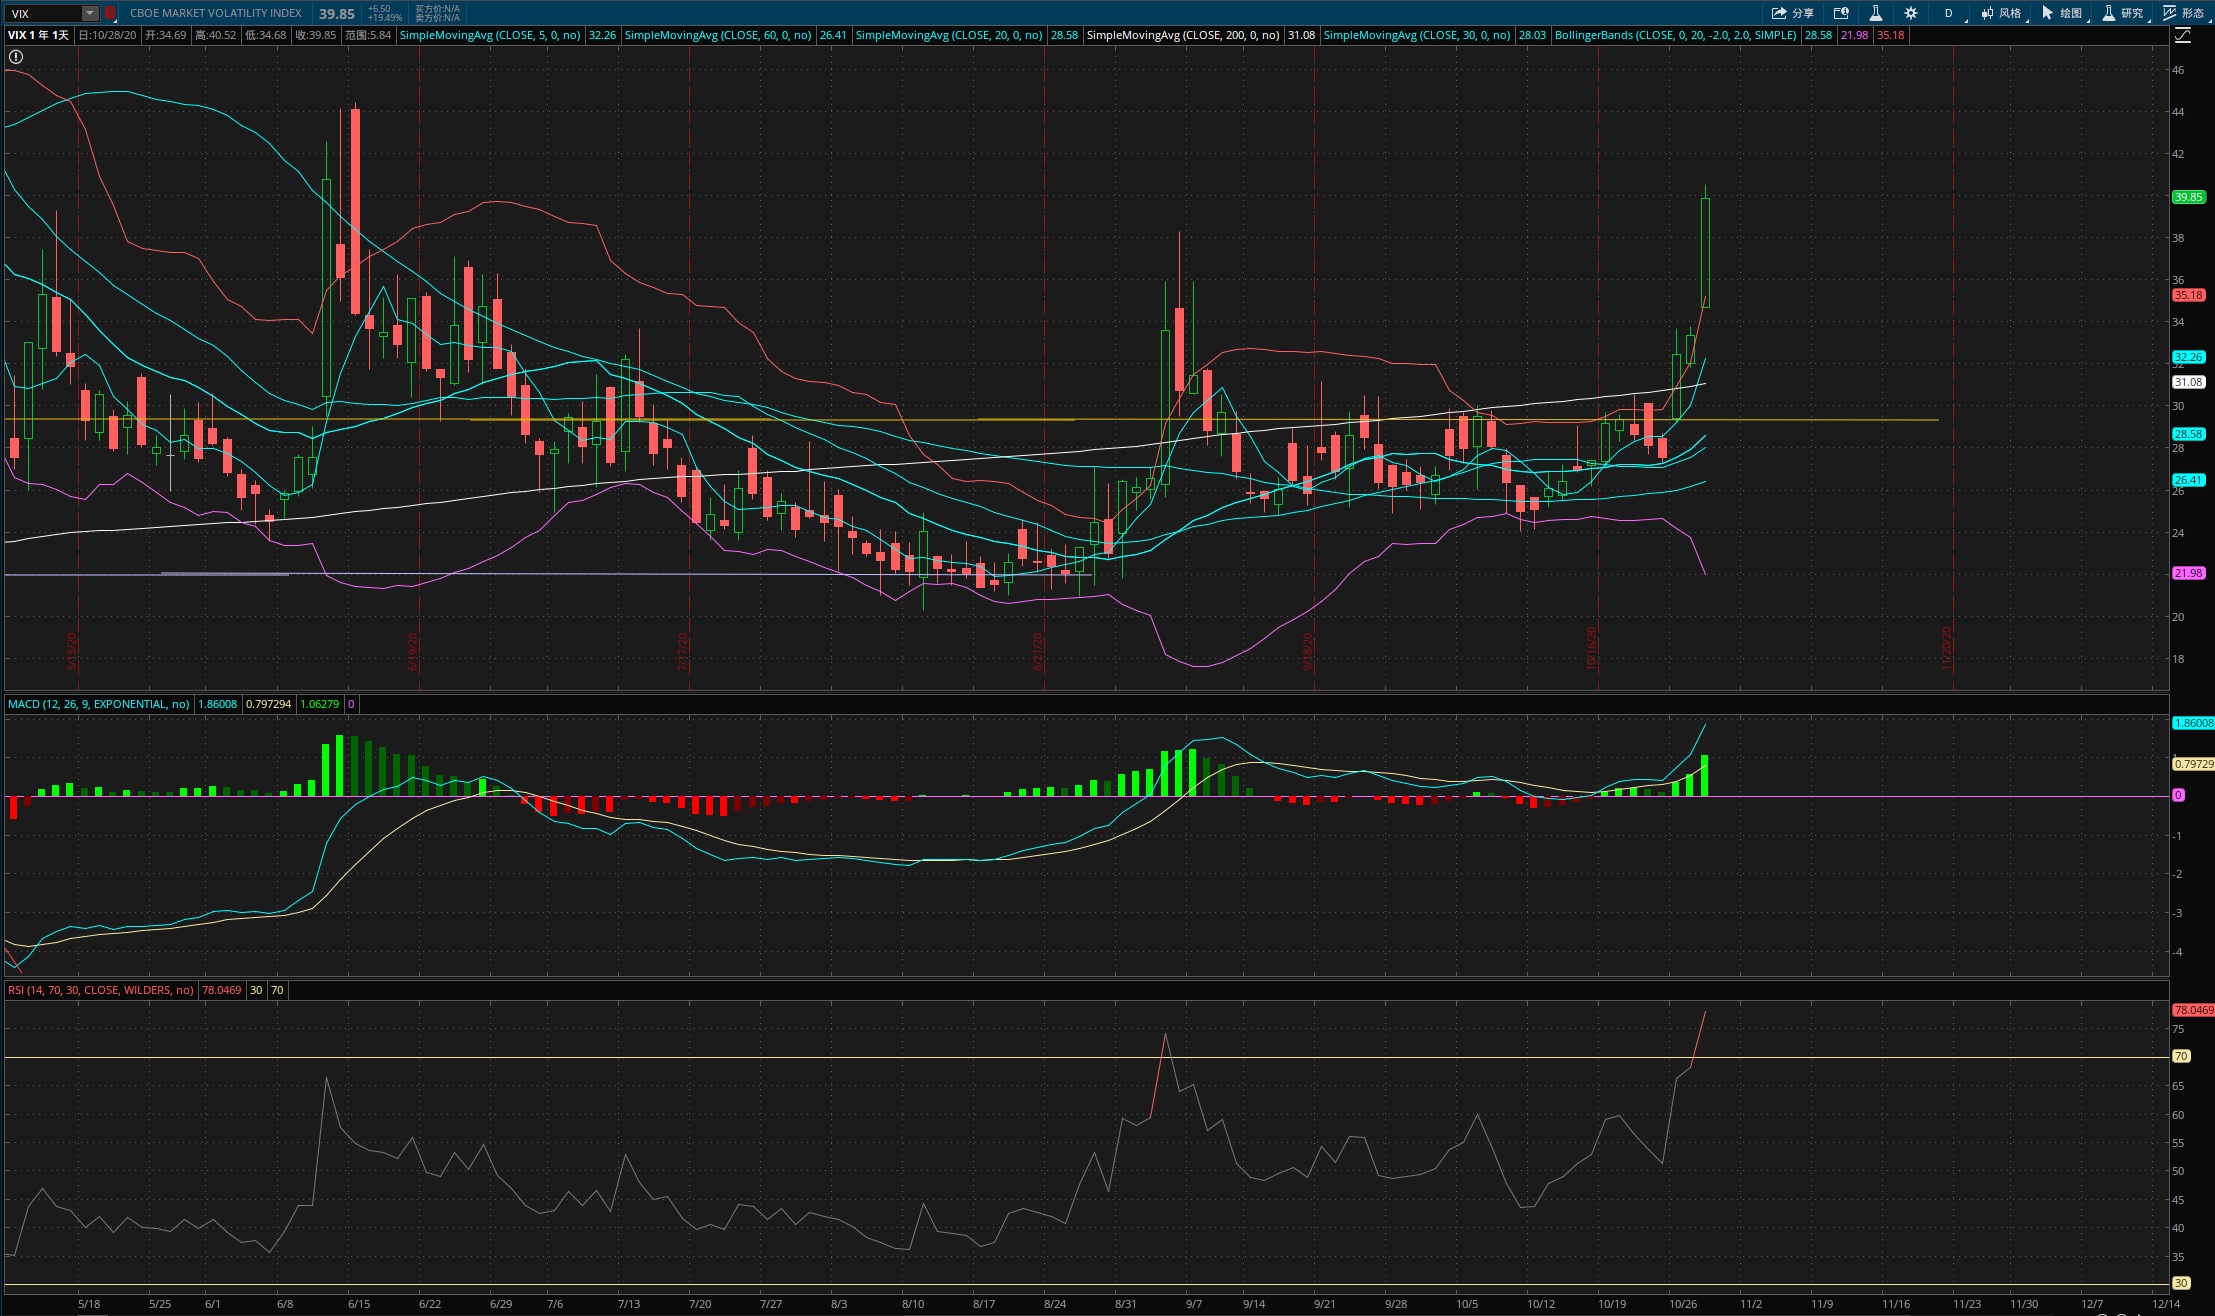Click the CBOE MARKET VOLATILITY INDEX title

pyautogui.click(x=216, y=14)
